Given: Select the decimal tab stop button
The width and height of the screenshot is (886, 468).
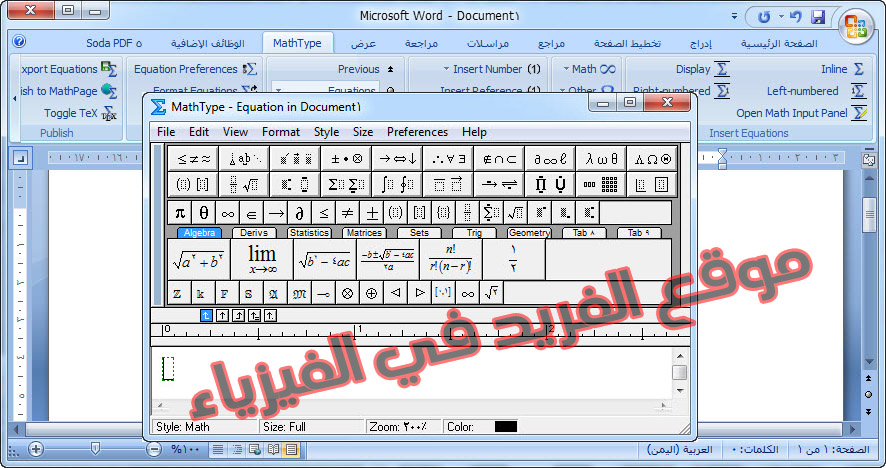Looking at the screenshot, I should point(271,315).
